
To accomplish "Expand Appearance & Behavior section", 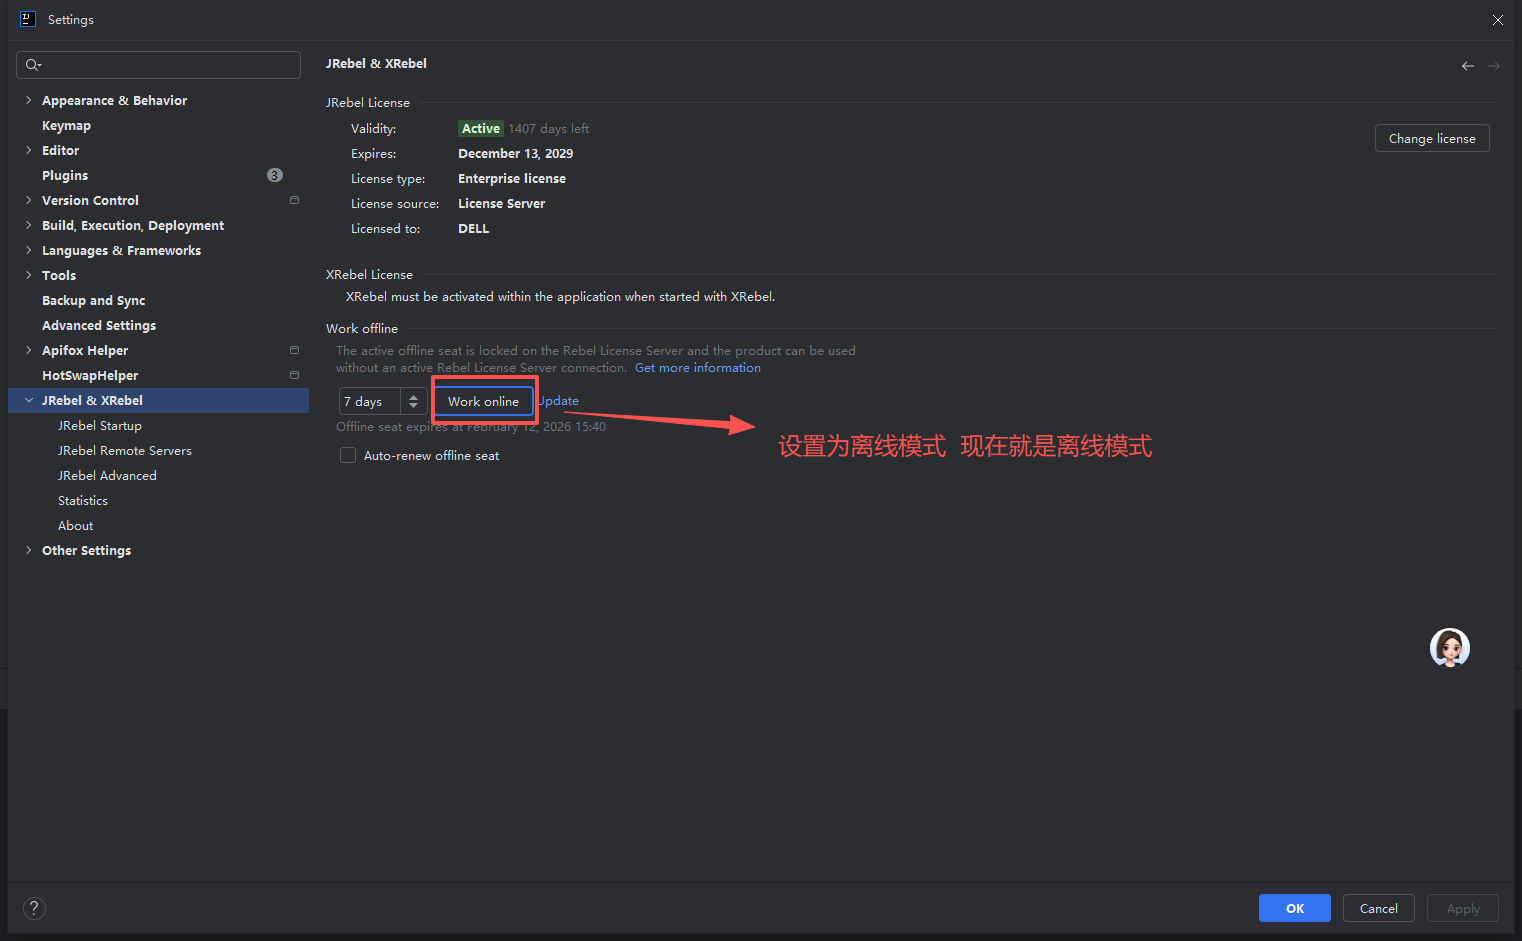I will [x=29, y=100].
